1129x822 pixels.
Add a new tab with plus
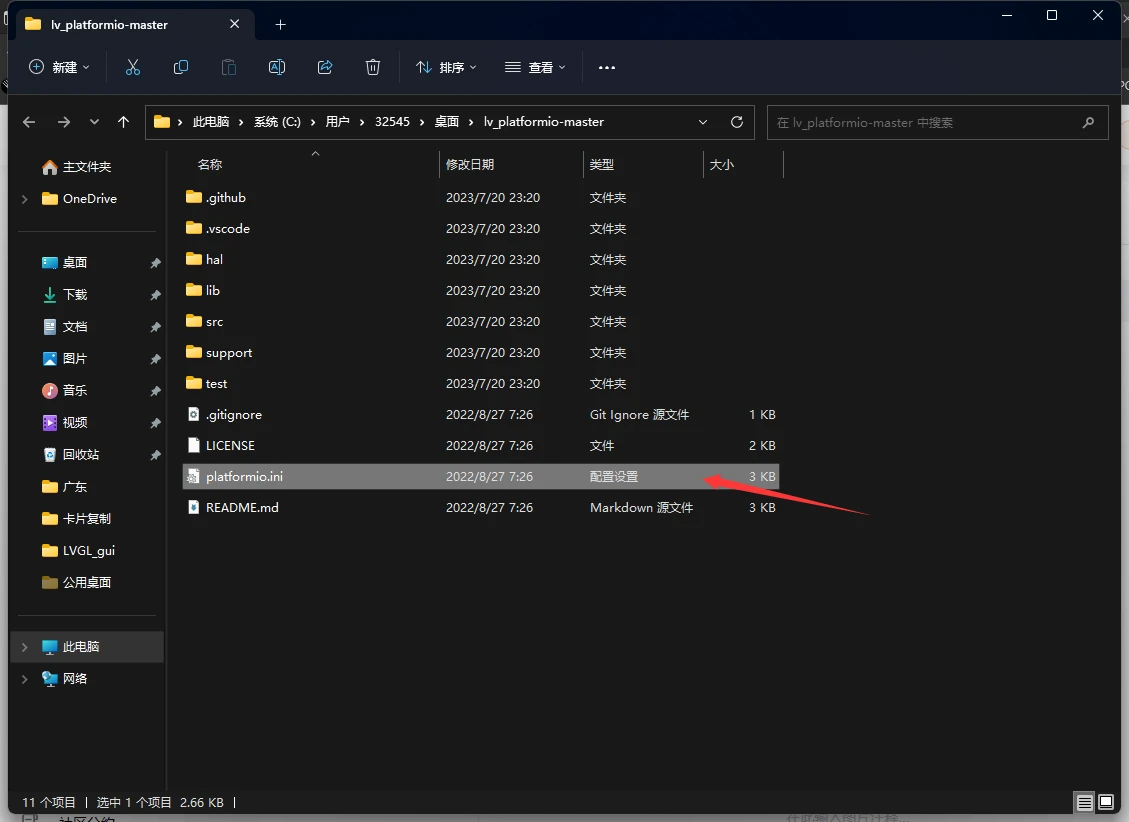point(281,24)
